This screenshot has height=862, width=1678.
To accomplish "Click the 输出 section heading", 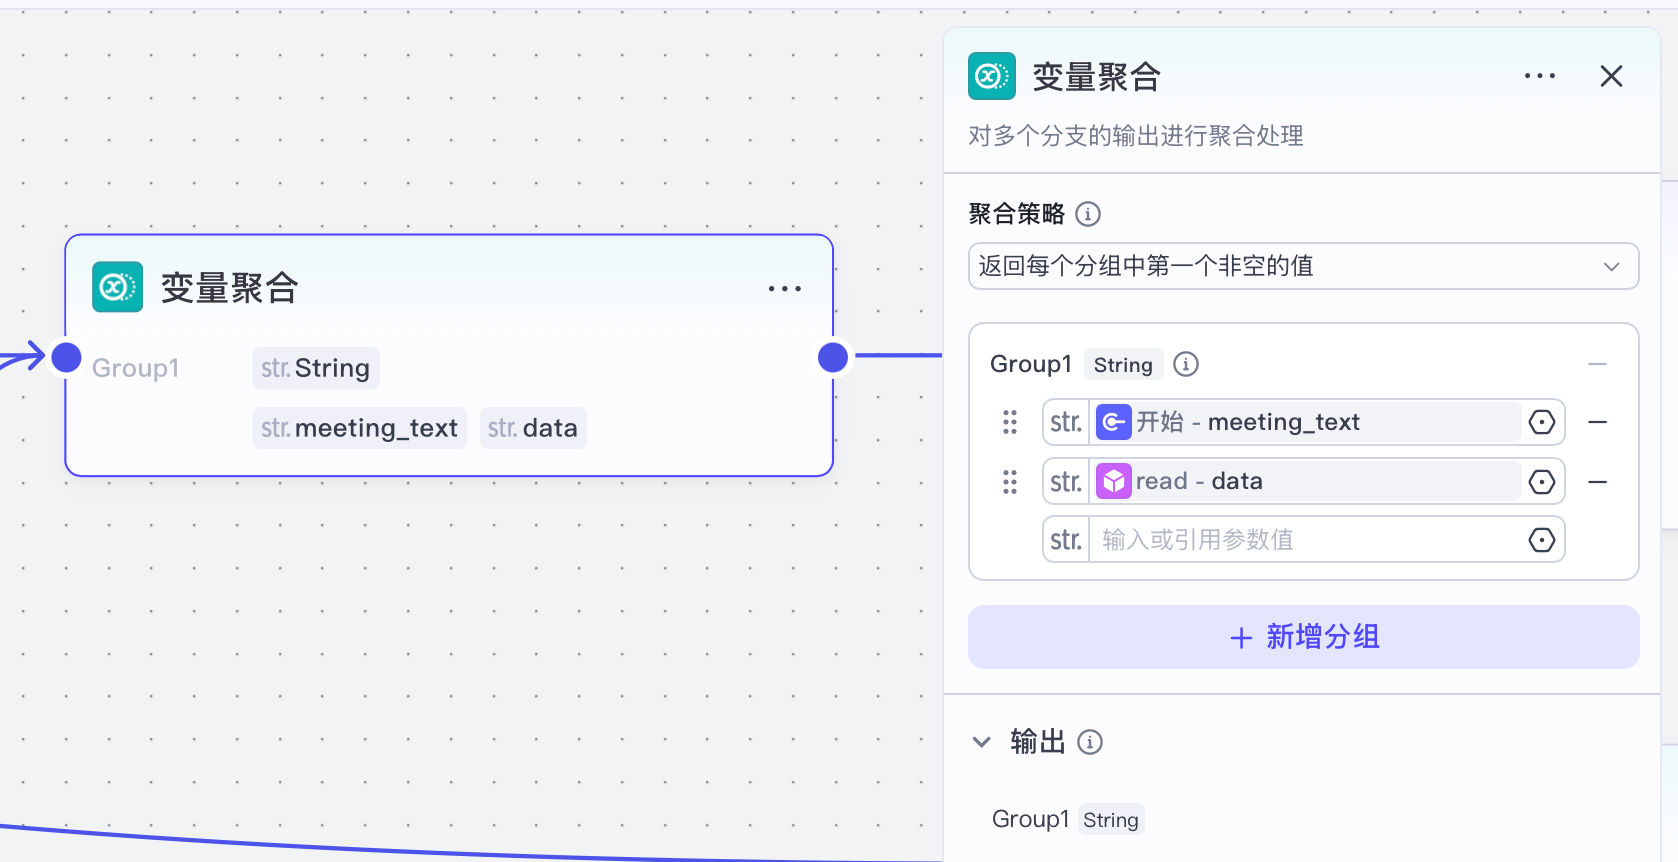I will [1038, 742].
